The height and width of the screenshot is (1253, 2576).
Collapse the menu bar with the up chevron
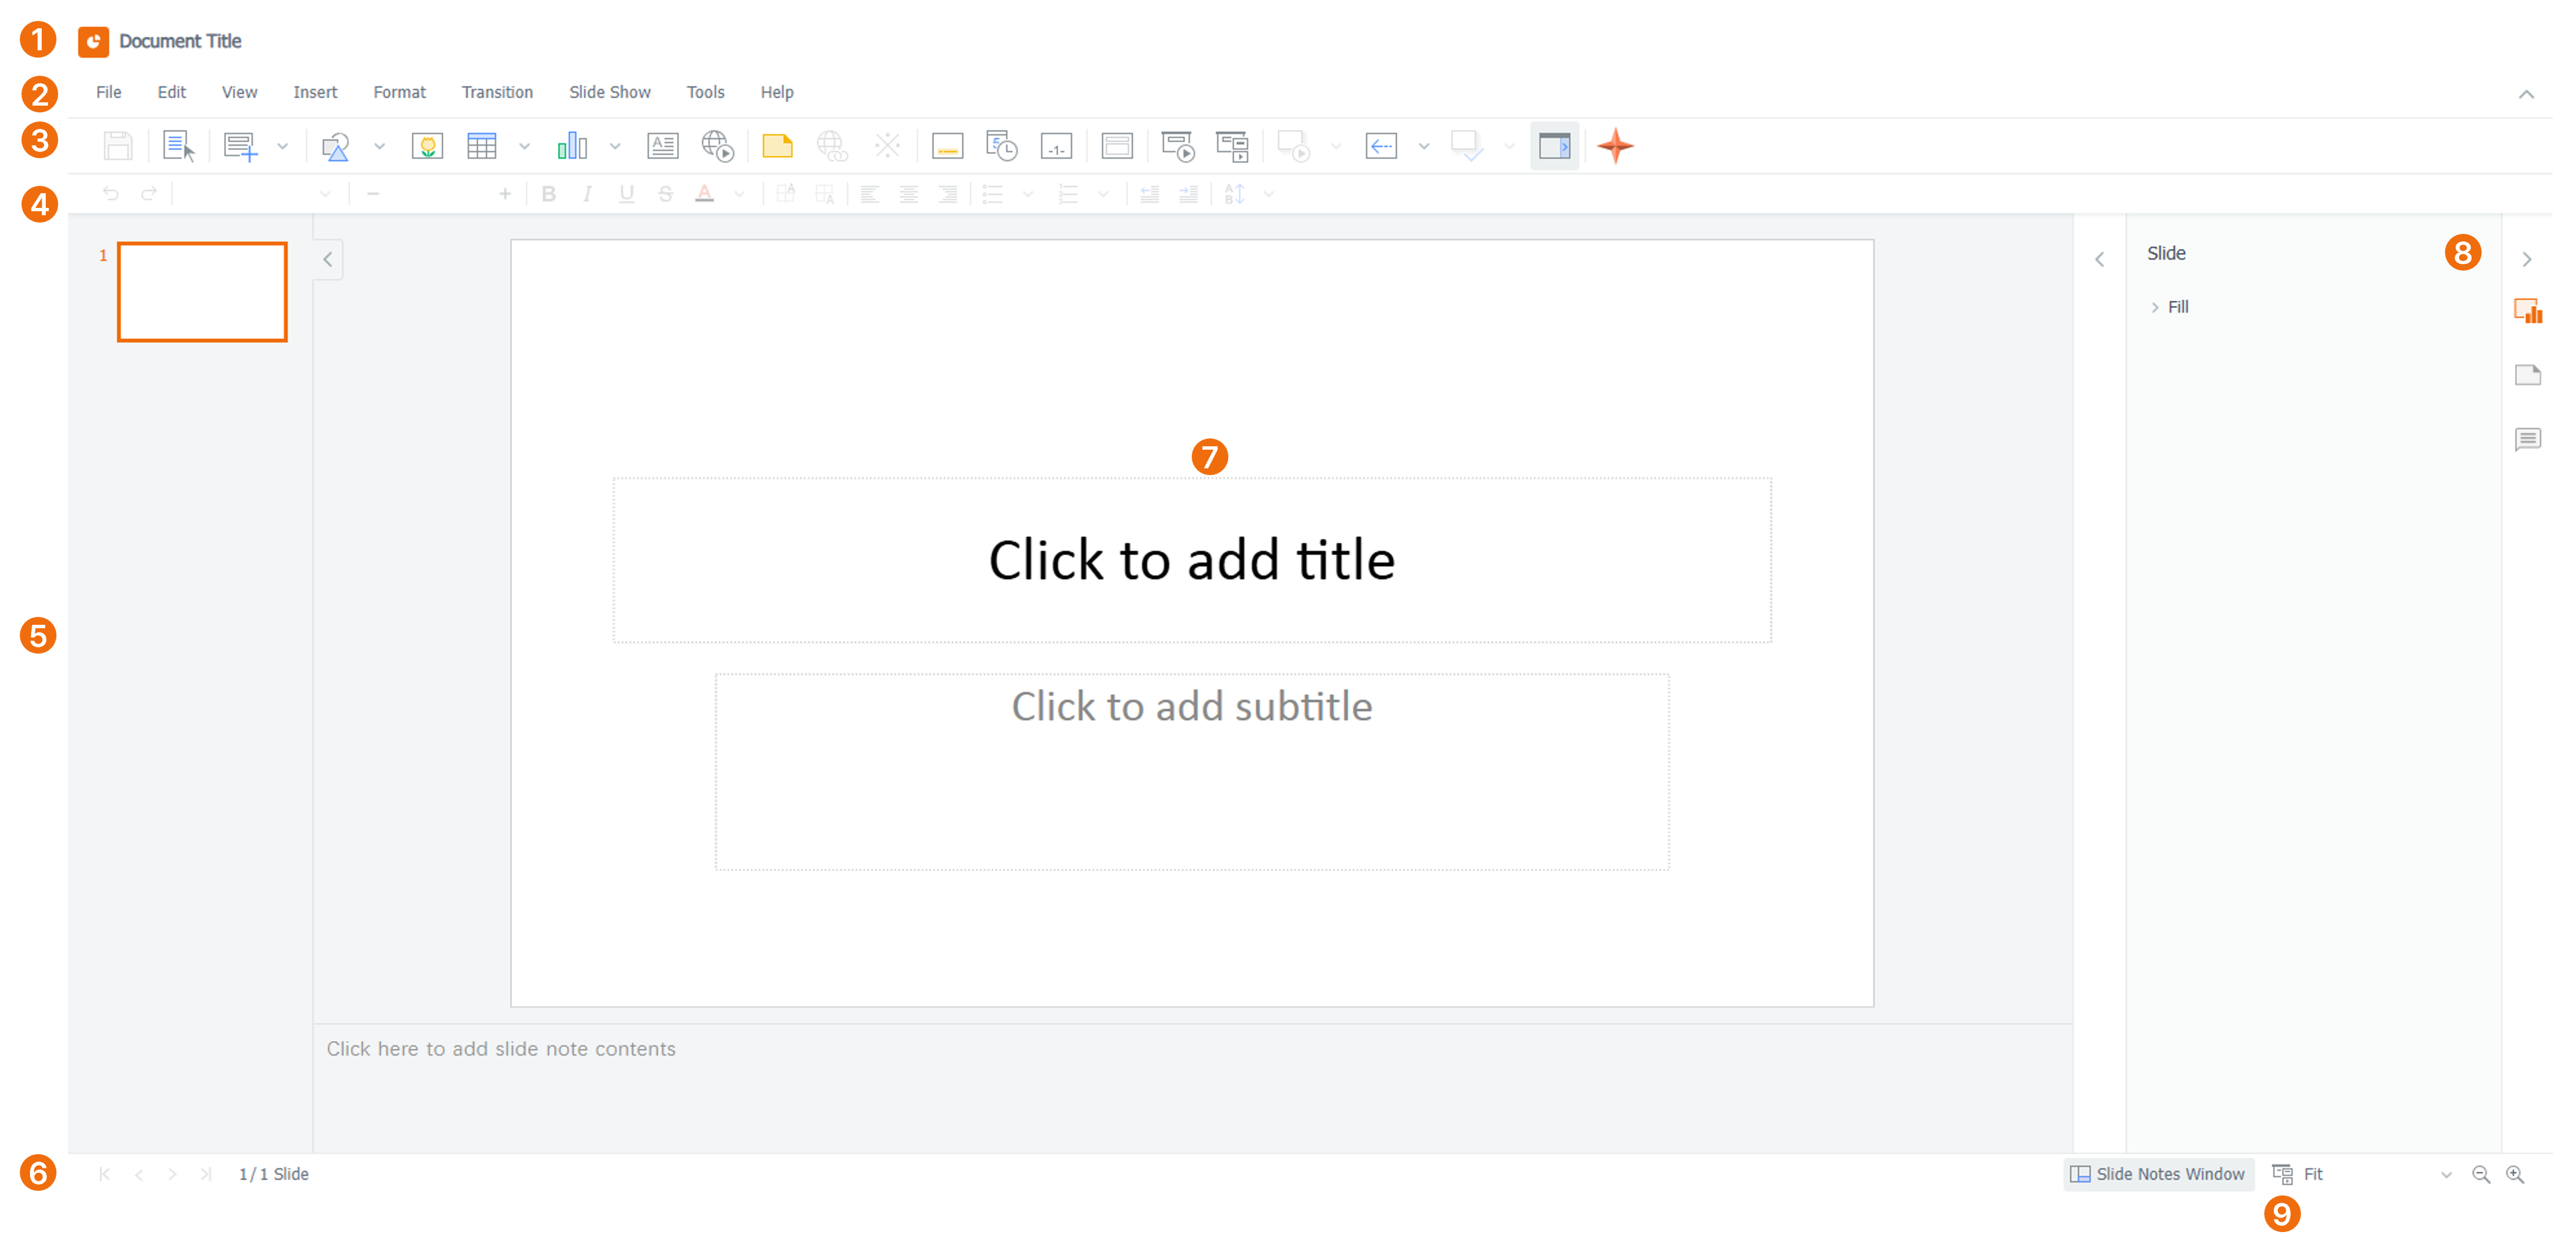(x=2526, y=94)
